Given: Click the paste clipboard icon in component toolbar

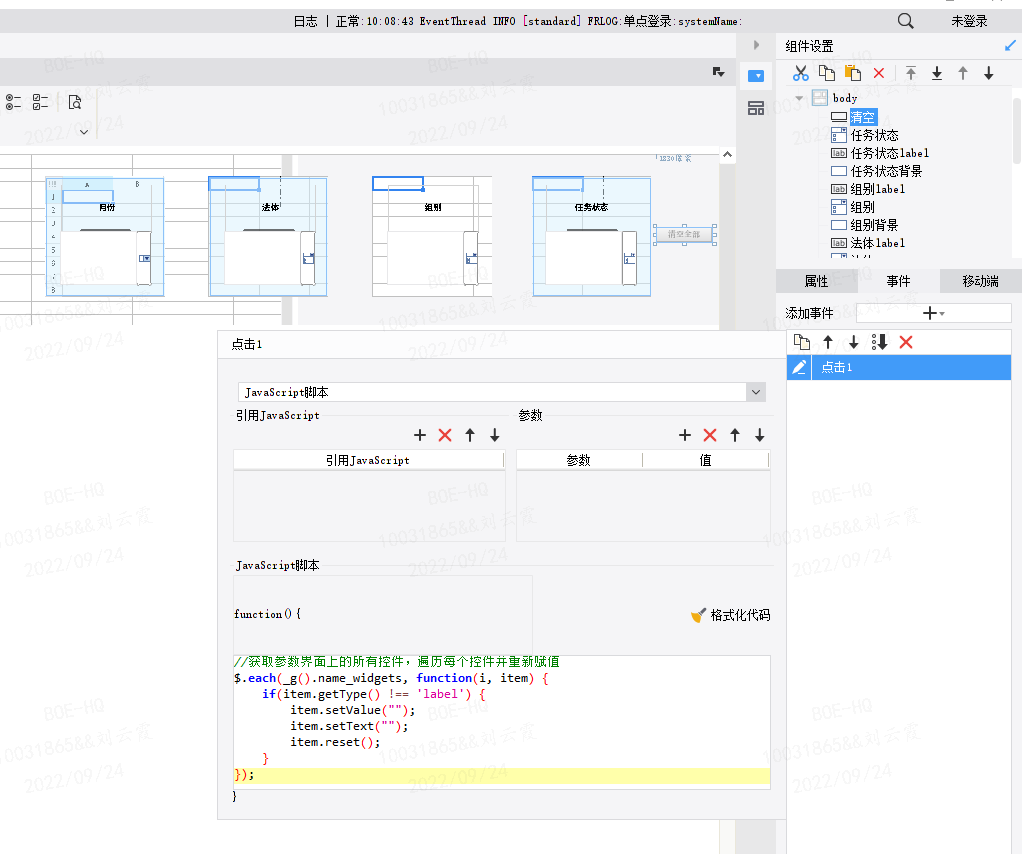Looking at the screenshot, I should (x=853, y=73).
